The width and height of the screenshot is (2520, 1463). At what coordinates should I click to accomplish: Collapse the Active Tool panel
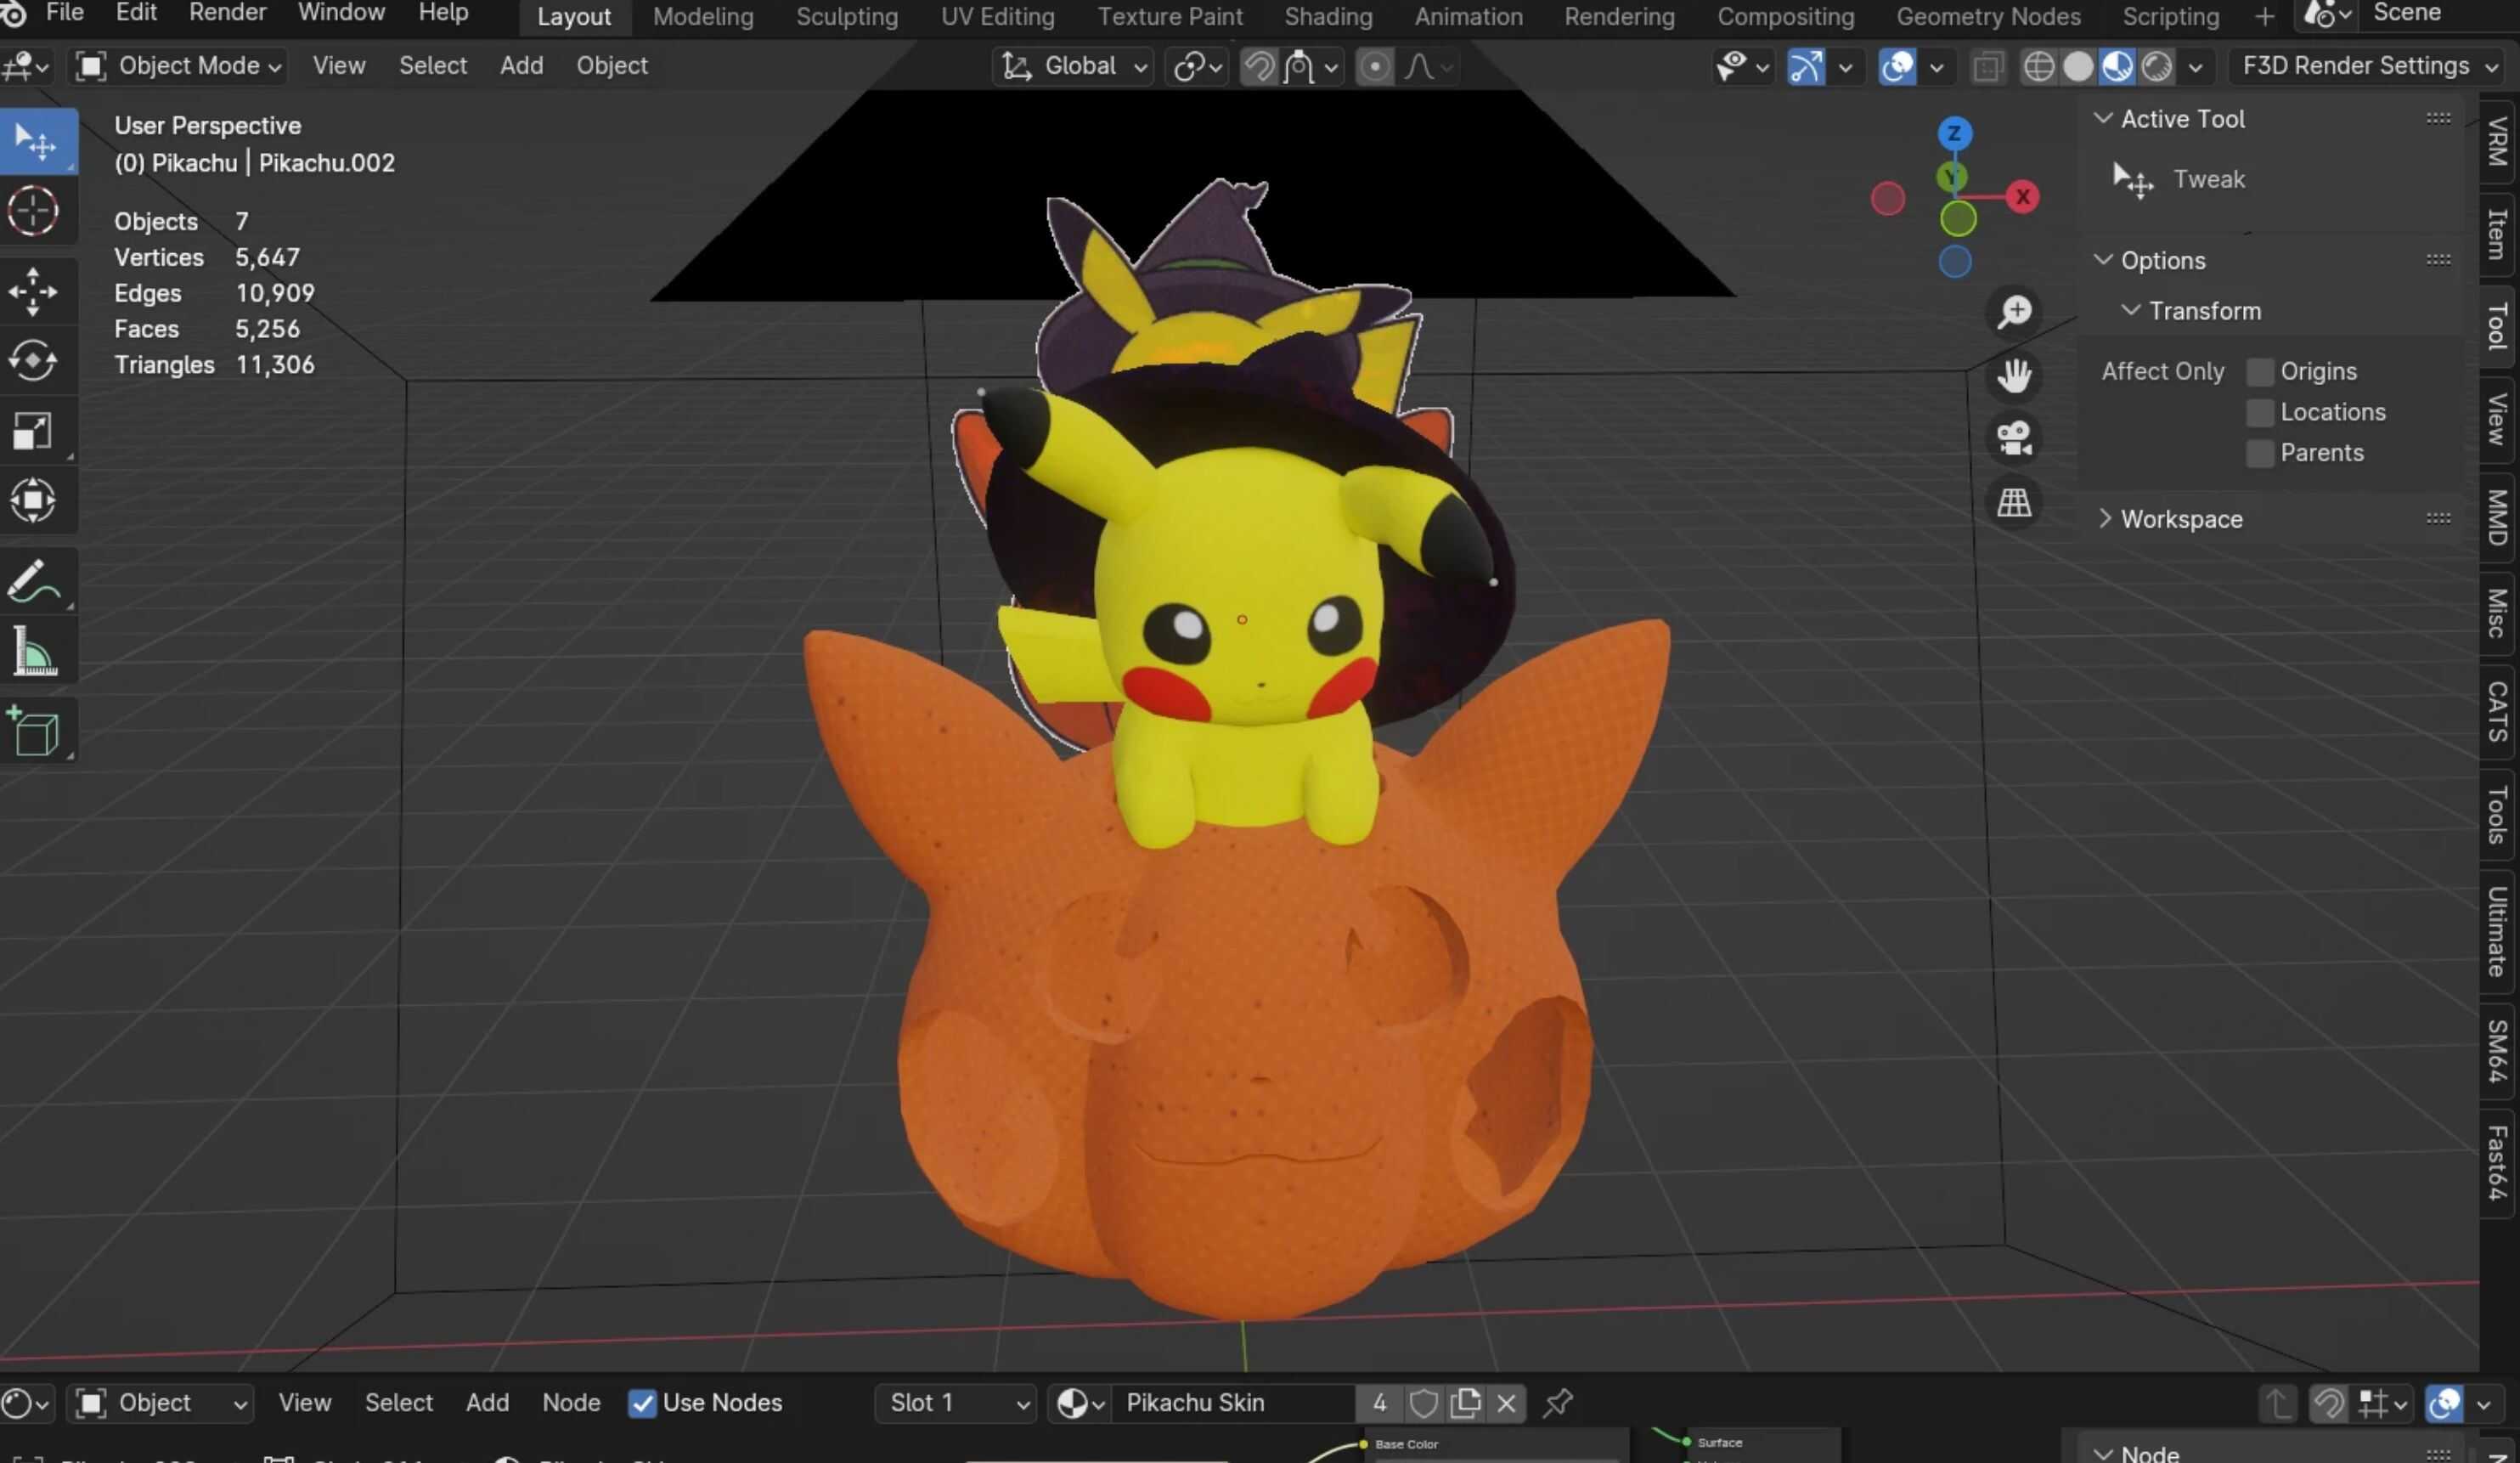click(2183, 119)
